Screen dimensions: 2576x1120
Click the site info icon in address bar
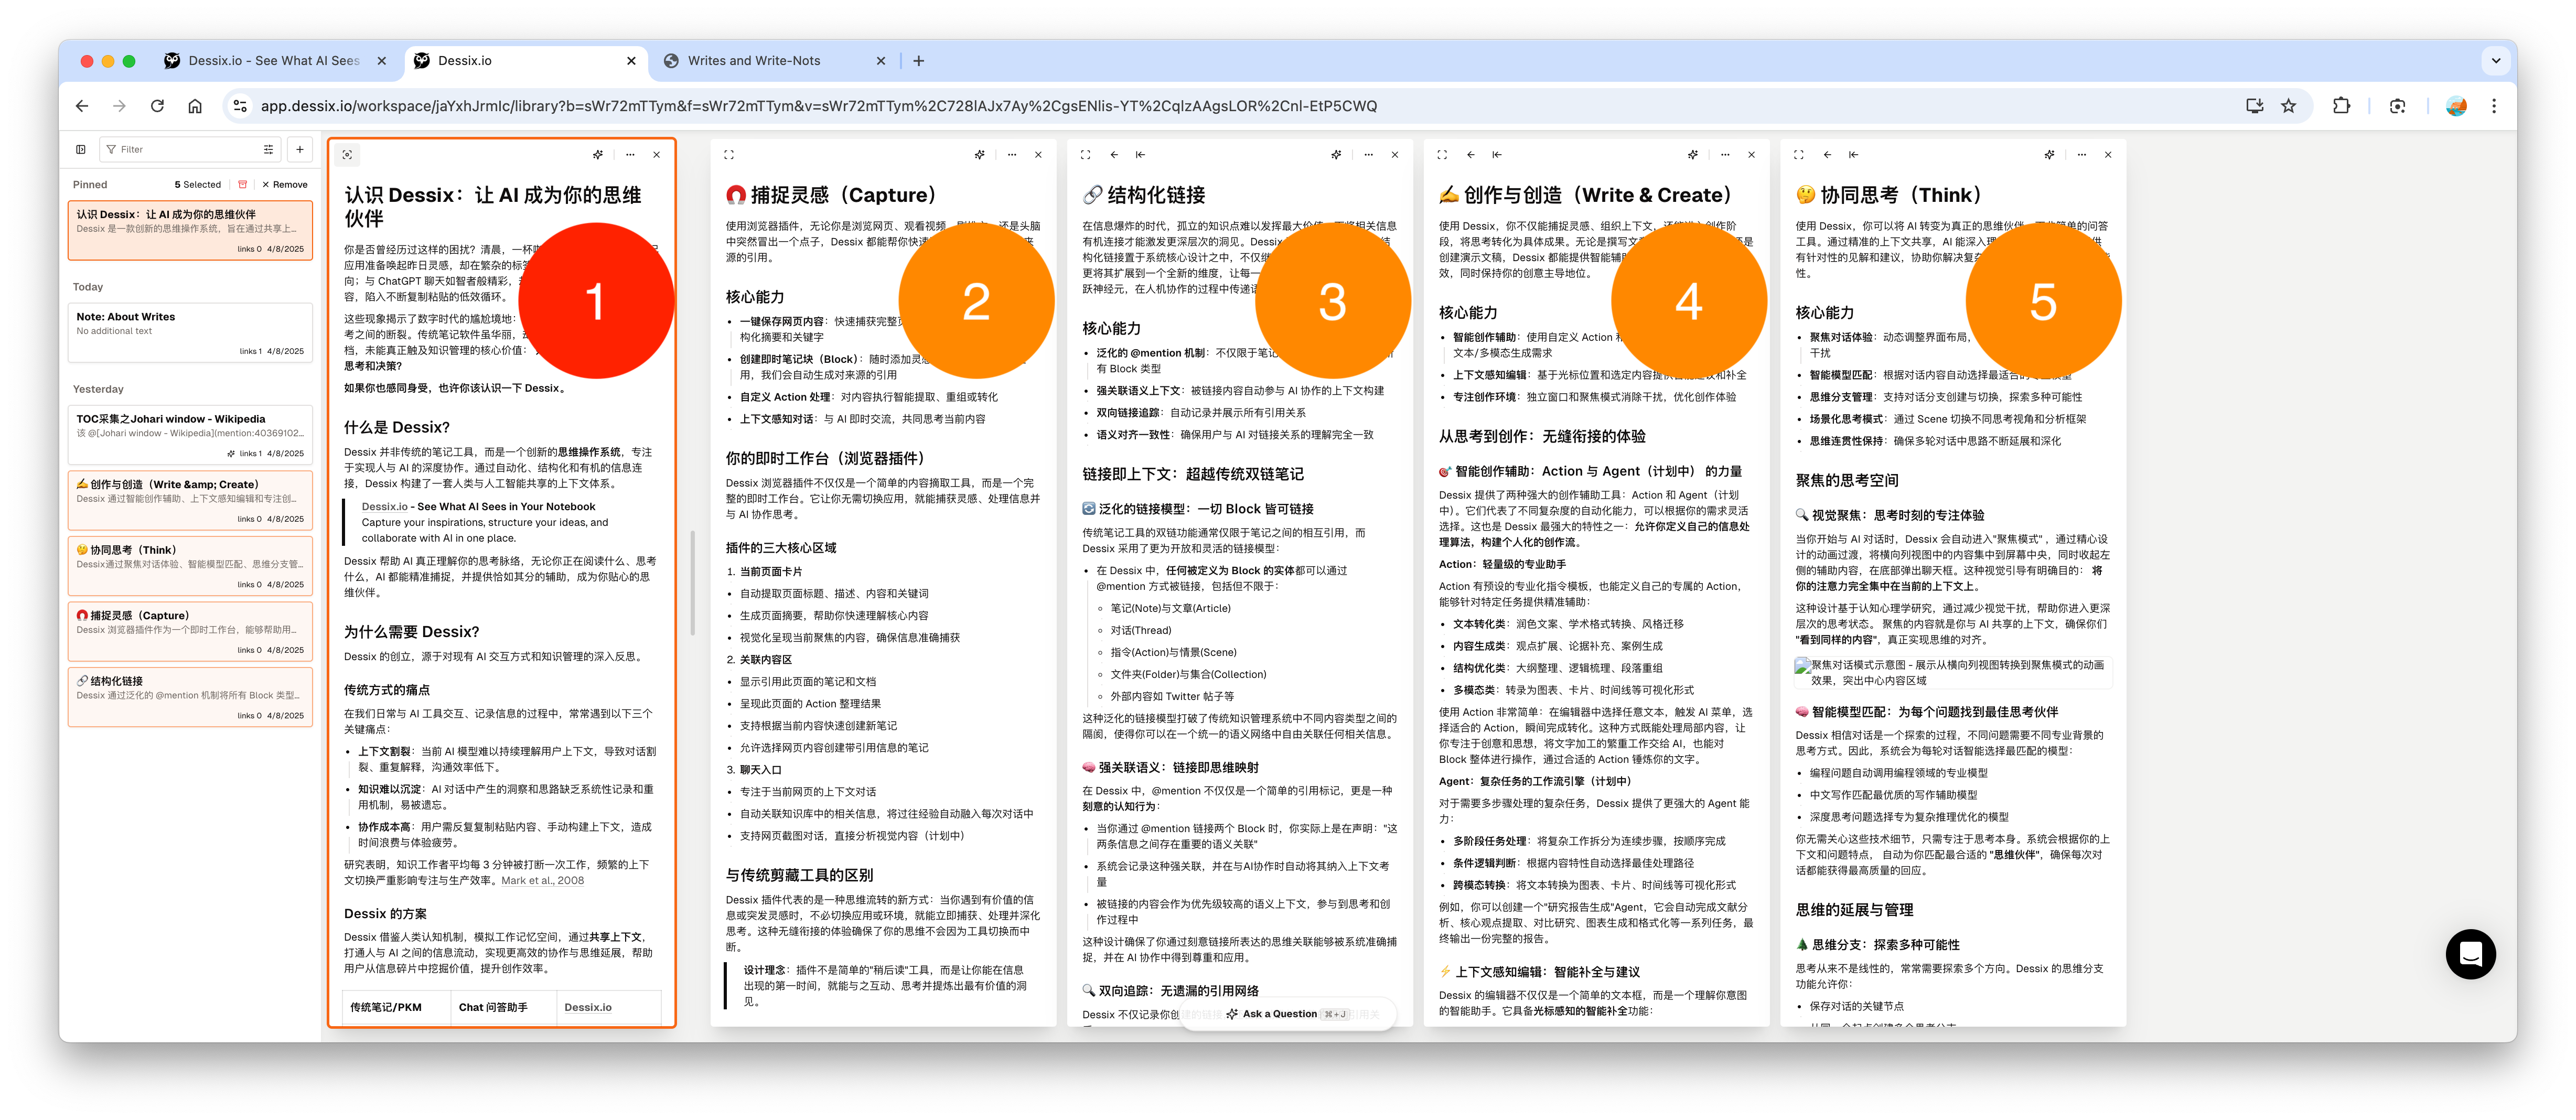pyautogui.click(x=239, y=106)
